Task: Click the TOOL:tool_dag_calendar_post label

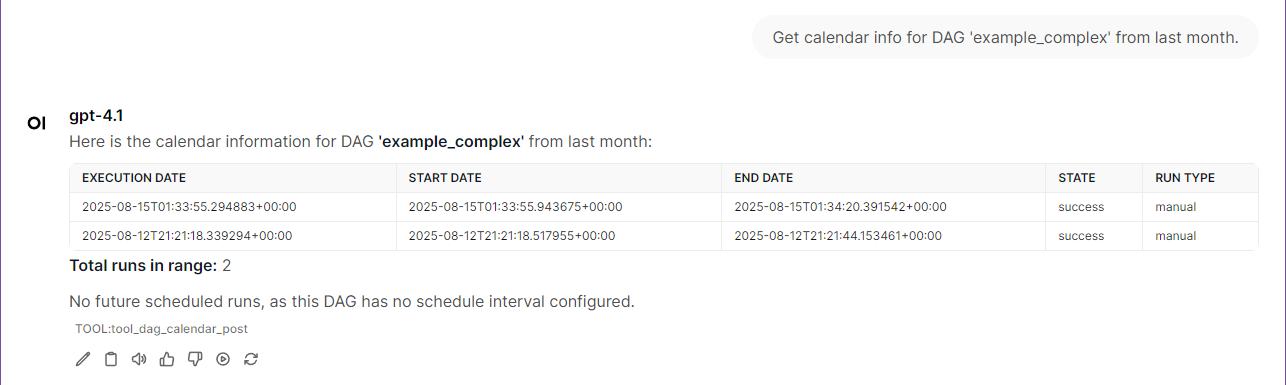Action: (161, 328)
